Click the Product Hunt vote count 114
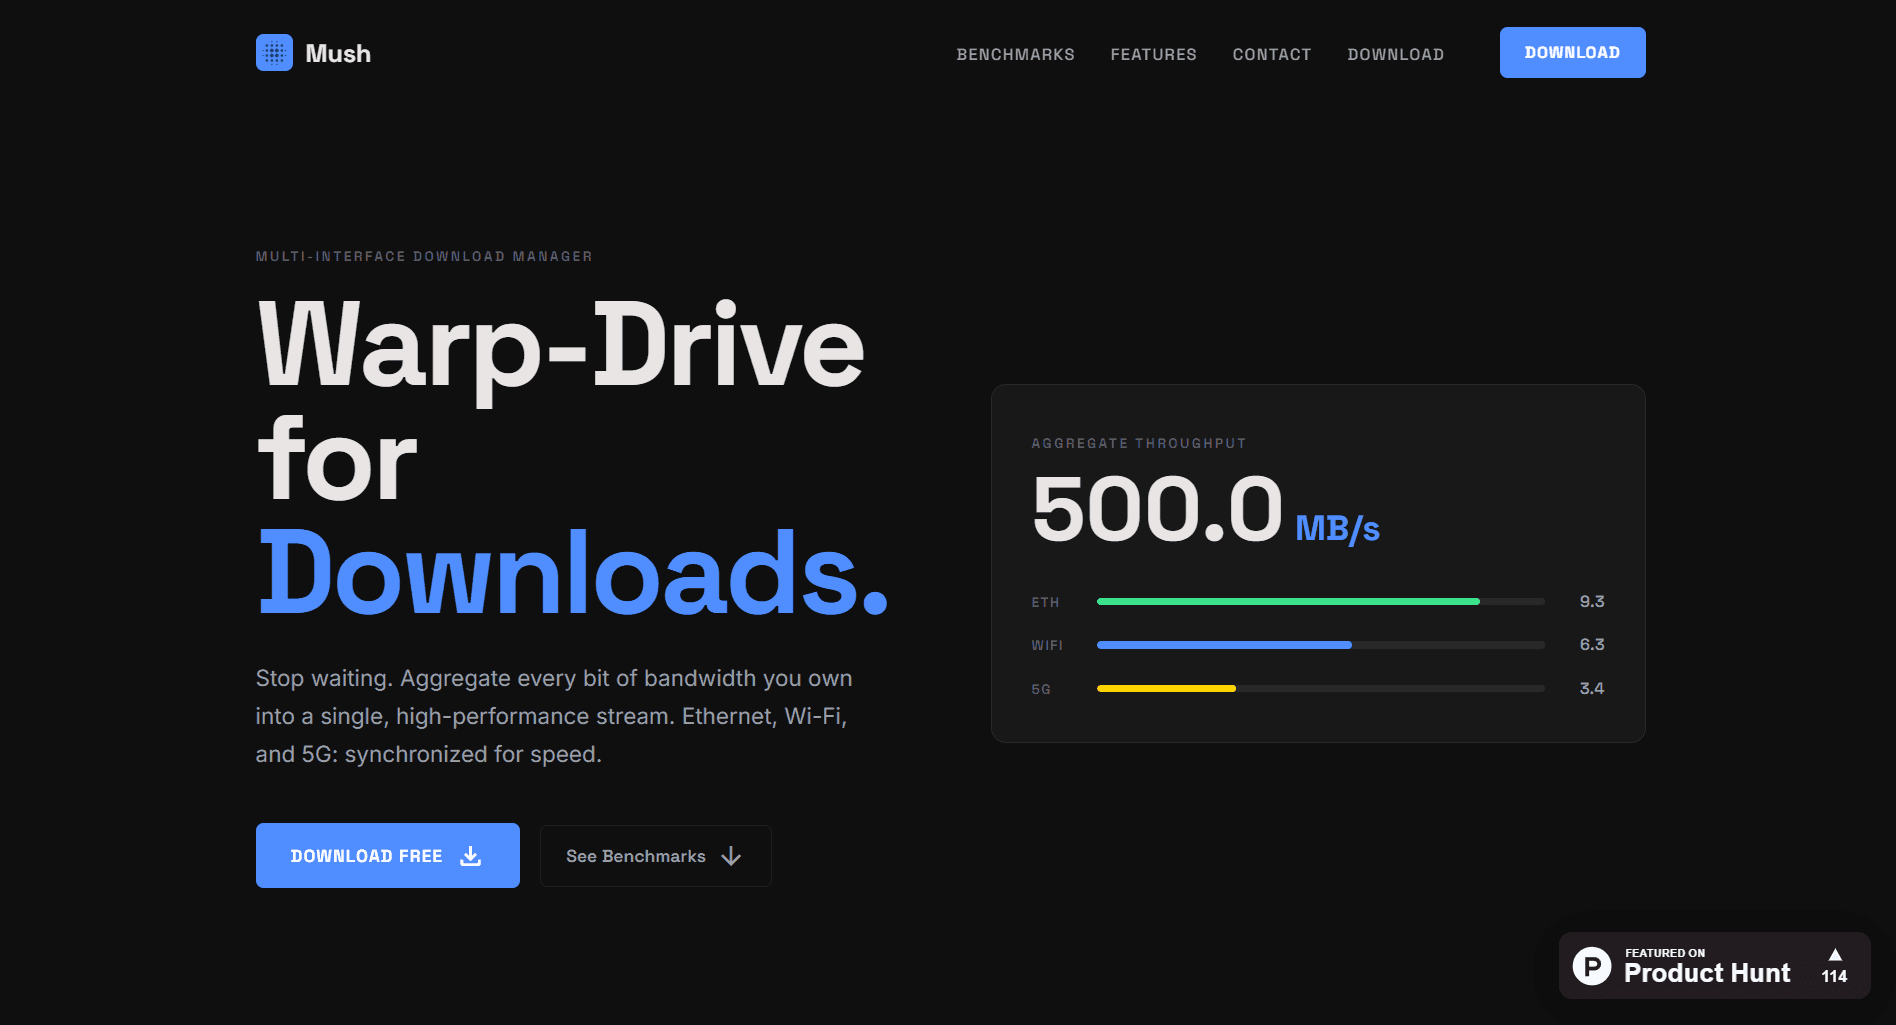 1834,977
